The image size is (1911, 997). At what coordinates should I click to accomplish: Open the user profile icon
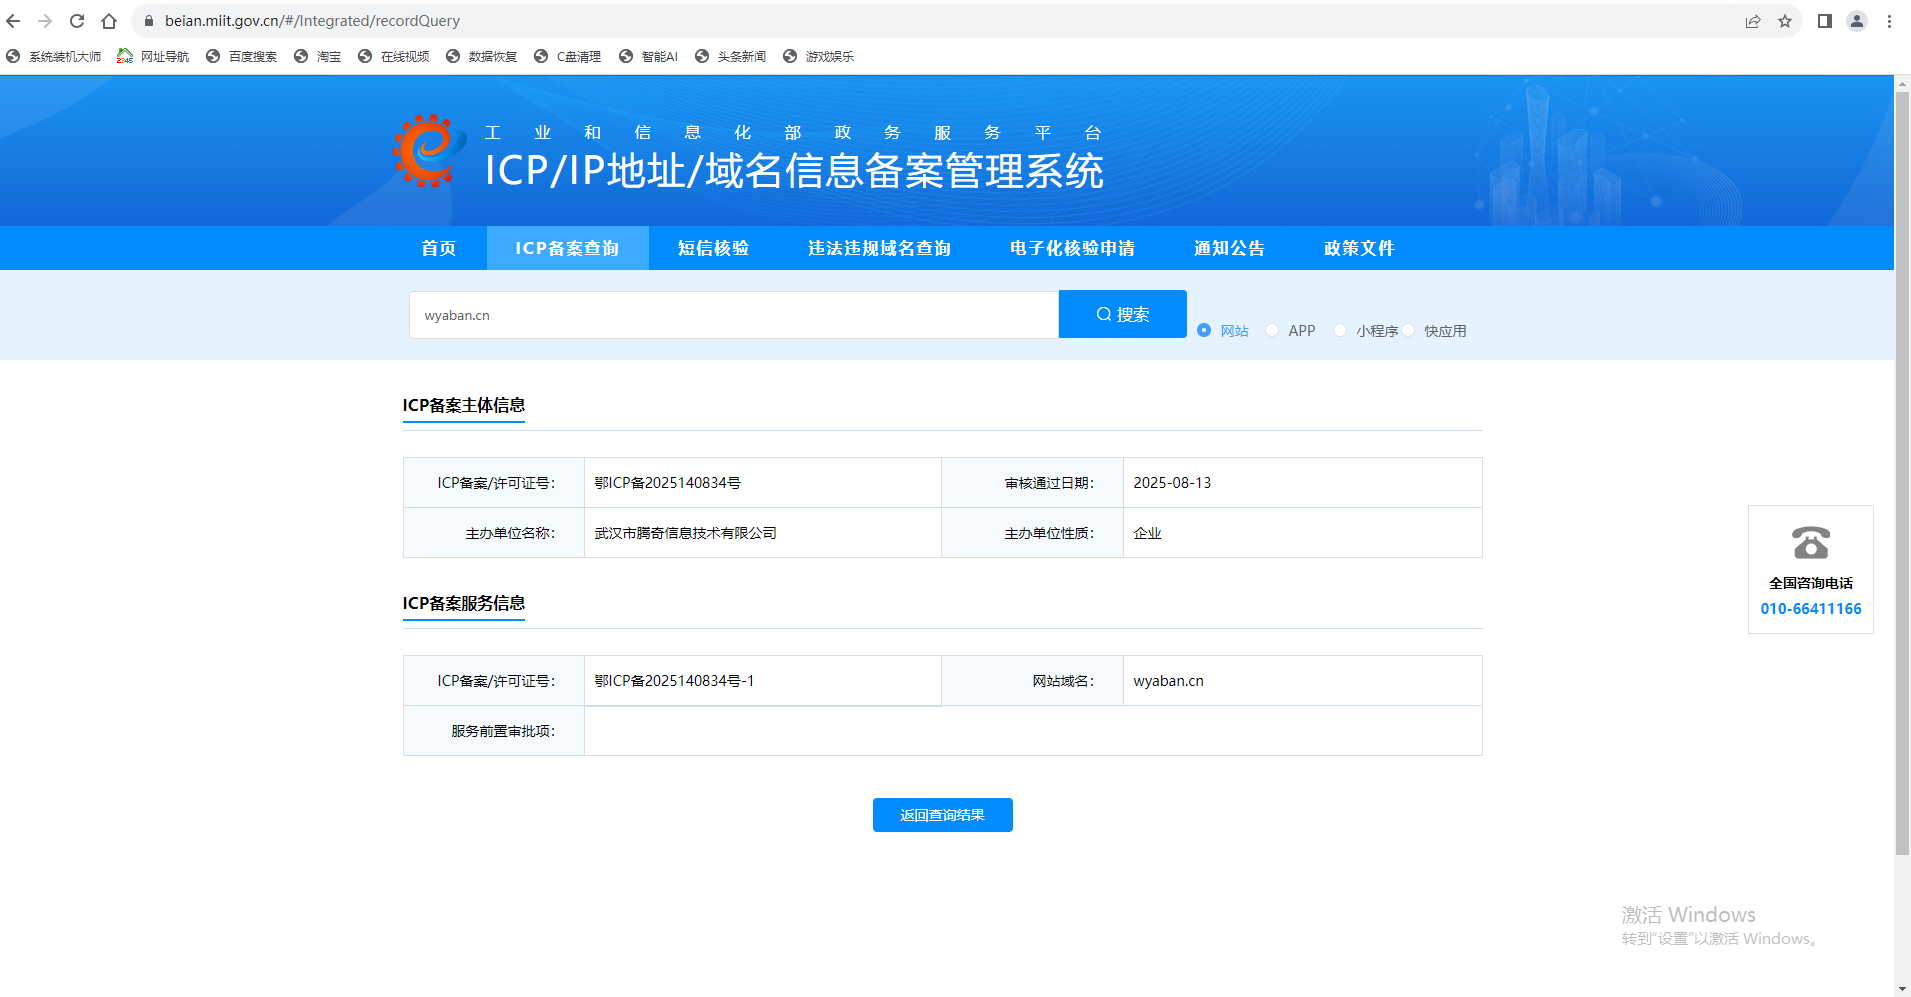coord(1857,21)
